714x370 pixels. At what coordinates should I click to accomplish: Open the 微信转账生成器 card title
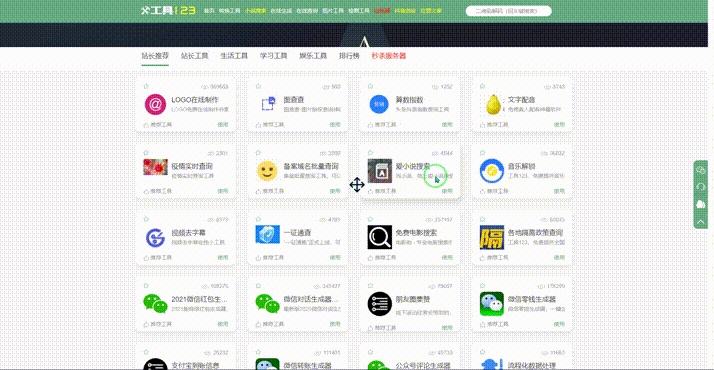(307, 365)
